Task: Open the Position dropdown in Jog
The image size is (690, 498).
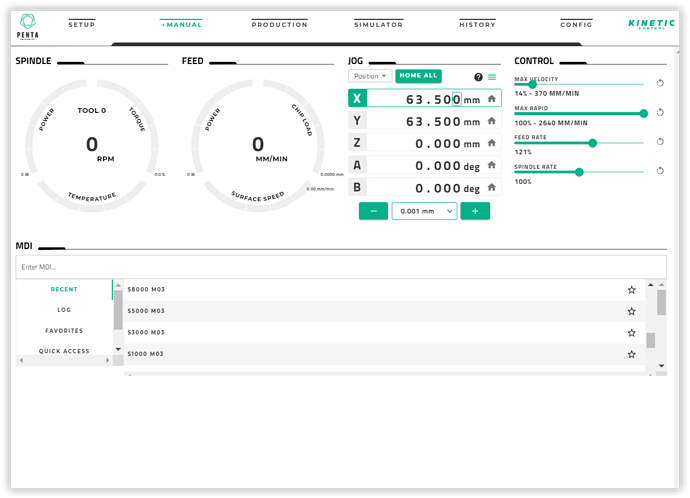Action: click(x=370, y=76)
